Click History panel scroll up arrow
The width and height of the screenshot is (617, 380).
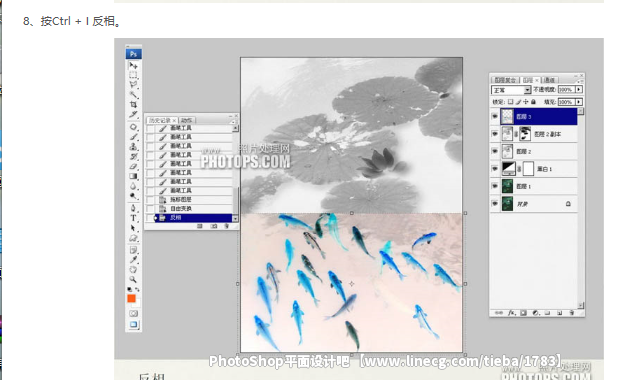coord(235,128)
